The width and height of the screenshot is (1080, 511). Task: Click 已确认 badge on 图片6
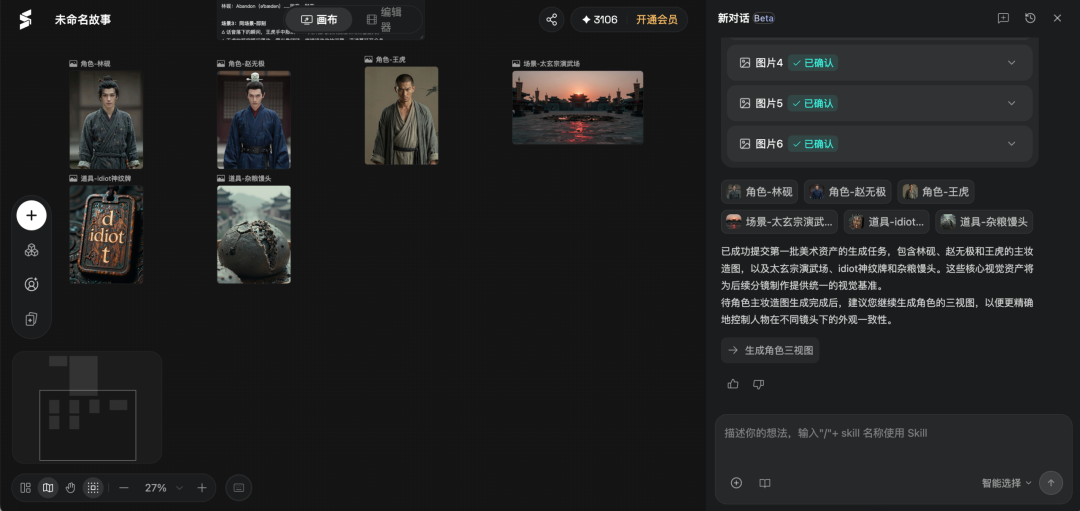coord(813,144)
